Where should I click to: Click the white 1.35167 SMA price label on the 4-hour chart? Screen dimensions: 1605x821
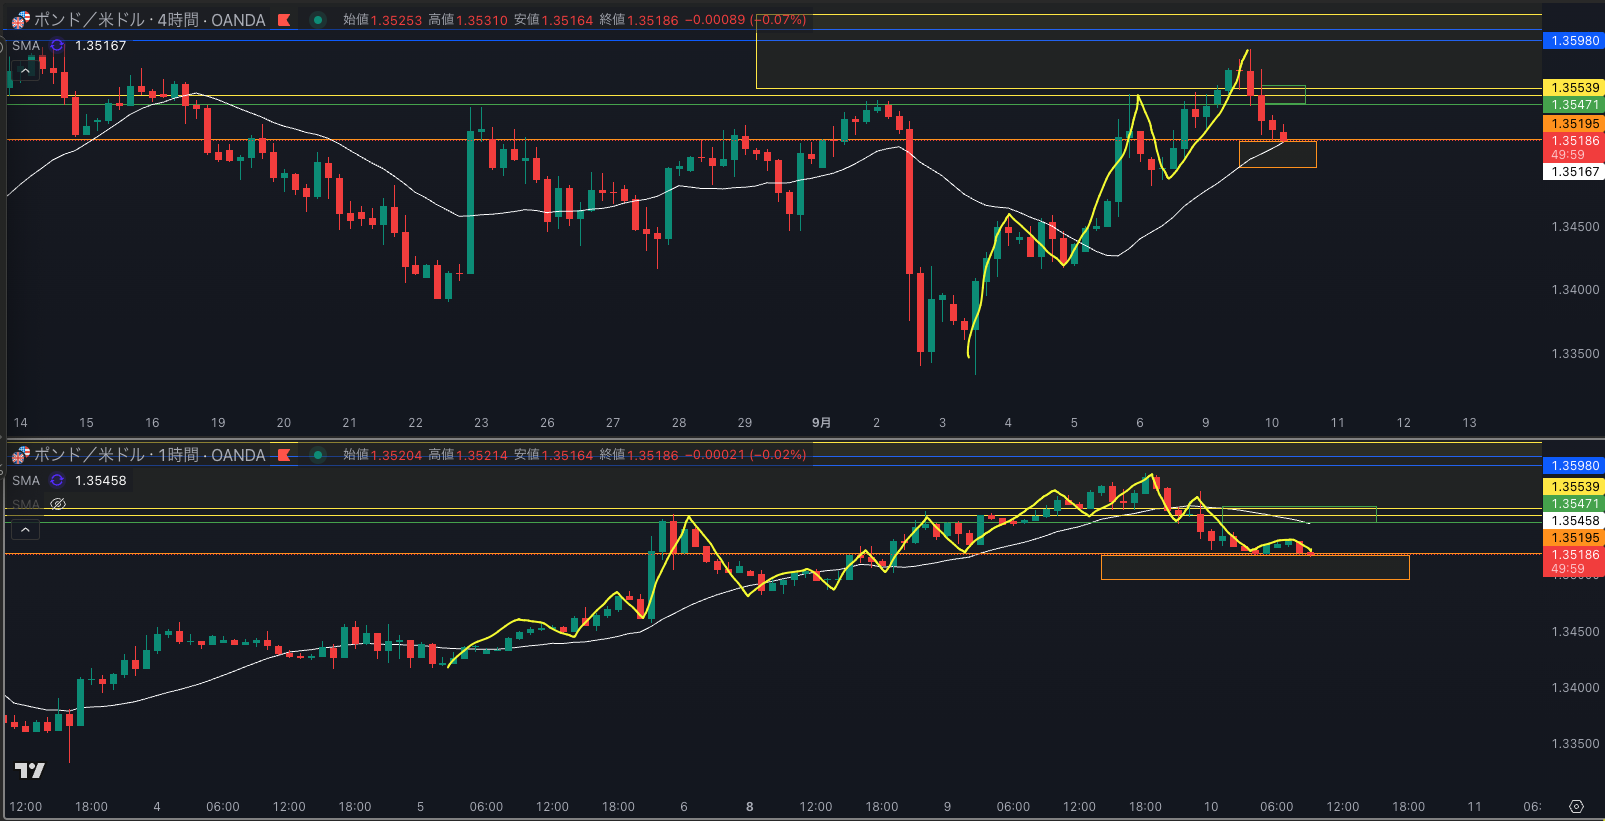click(1574, 172)
